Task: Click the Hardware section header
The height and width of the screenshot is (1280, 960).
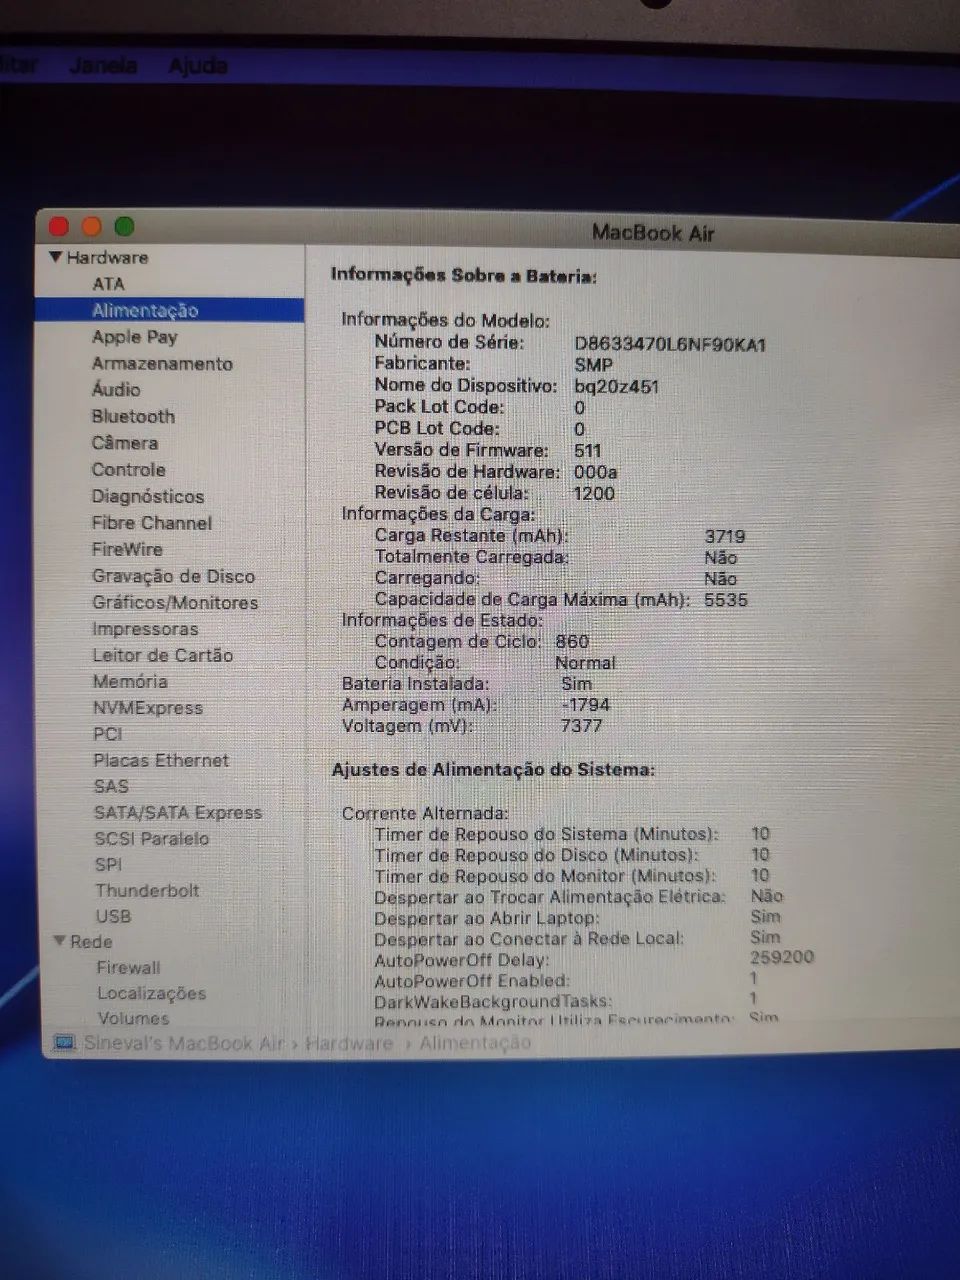Action: pos(107,257)
